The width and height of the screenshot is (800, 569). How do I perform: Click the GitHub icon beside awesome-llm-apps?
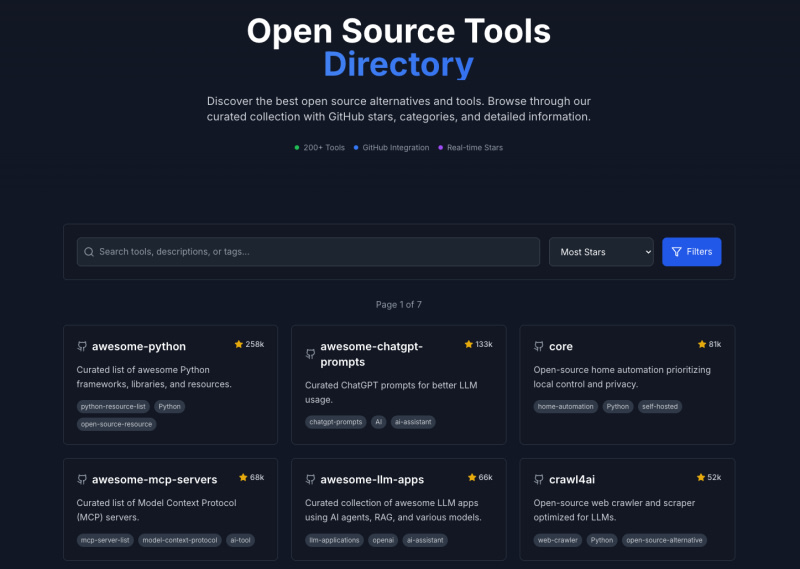(310, 480)
